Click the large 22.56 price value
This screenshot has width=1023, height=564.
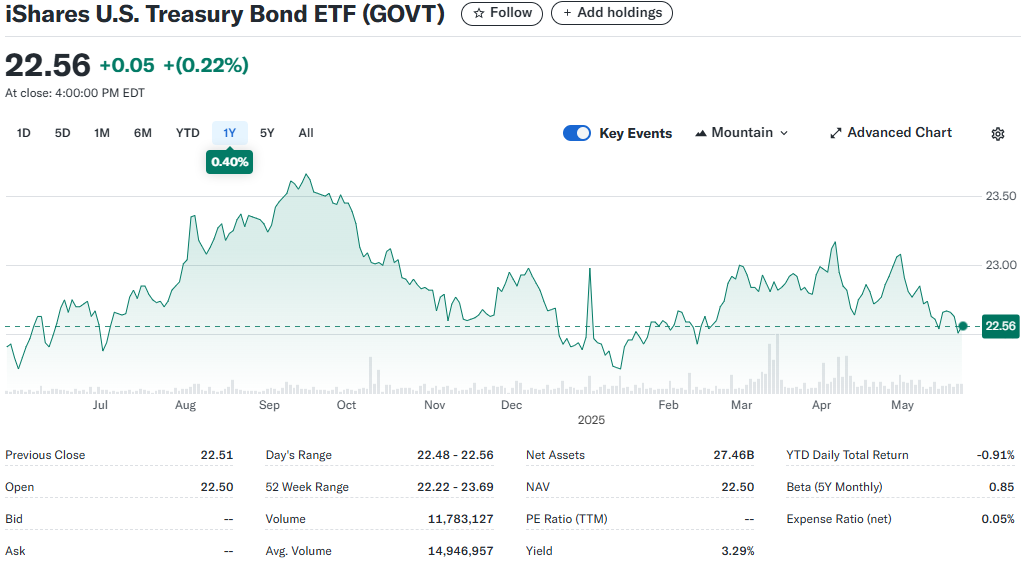48,65
